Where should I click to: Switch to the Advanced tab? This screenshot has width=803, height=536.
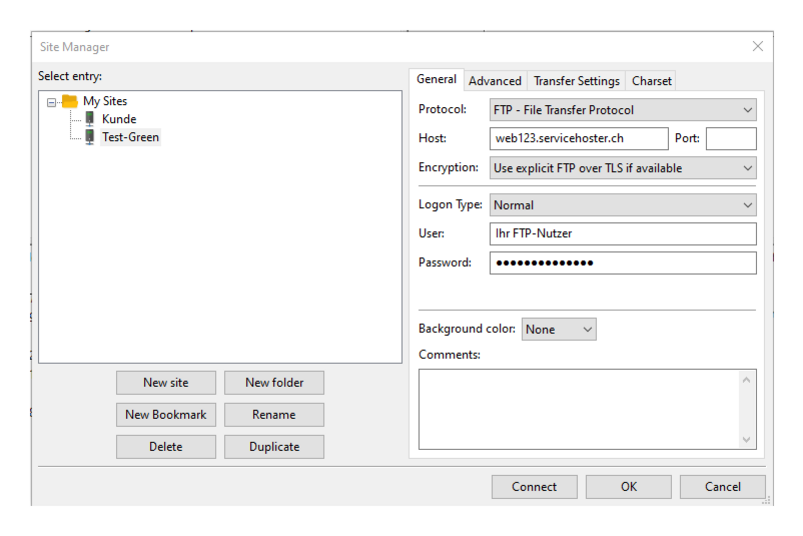(x=495, y=81)
